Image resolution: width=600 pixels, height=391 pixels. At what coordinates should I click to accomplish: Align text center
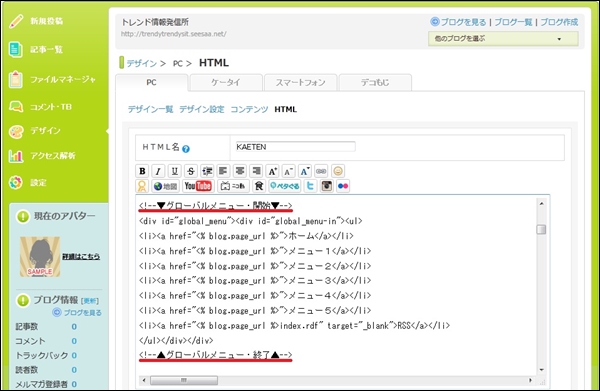pyautogui.click(x=240, y=171)
